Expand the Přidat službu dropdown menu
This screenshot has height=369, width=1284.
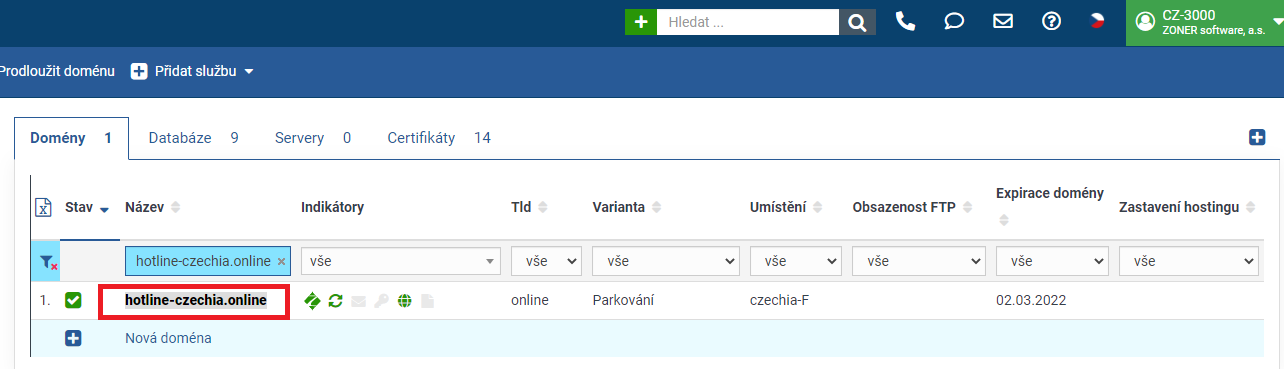[192, 72]
